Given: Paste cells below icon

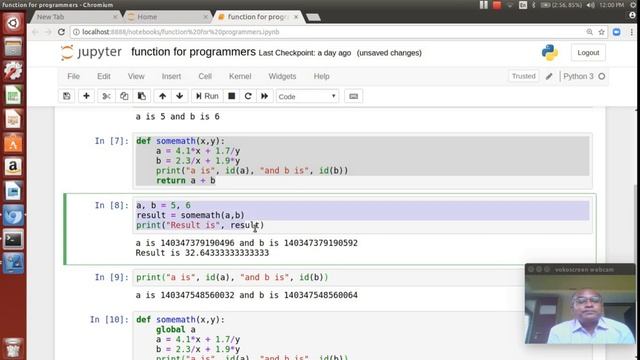Looking at the screenshot, I should 142,96.
